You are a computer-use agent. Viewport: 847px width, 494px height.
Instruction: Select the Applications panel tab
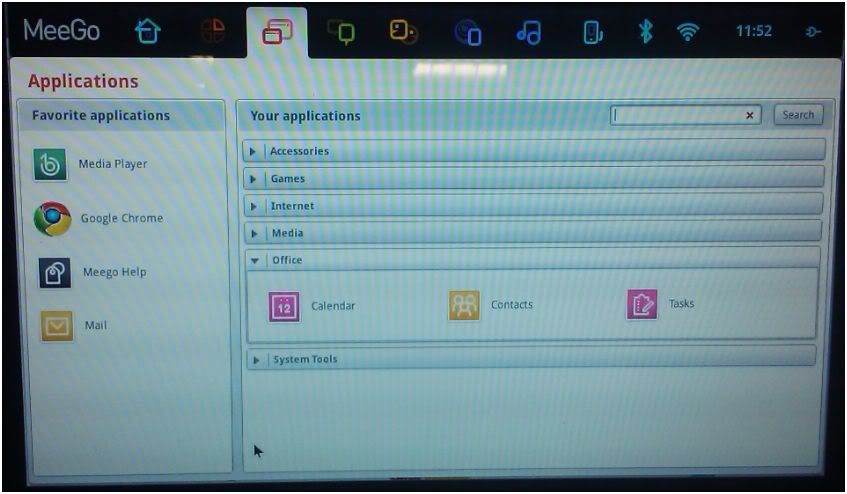point(277,31)
